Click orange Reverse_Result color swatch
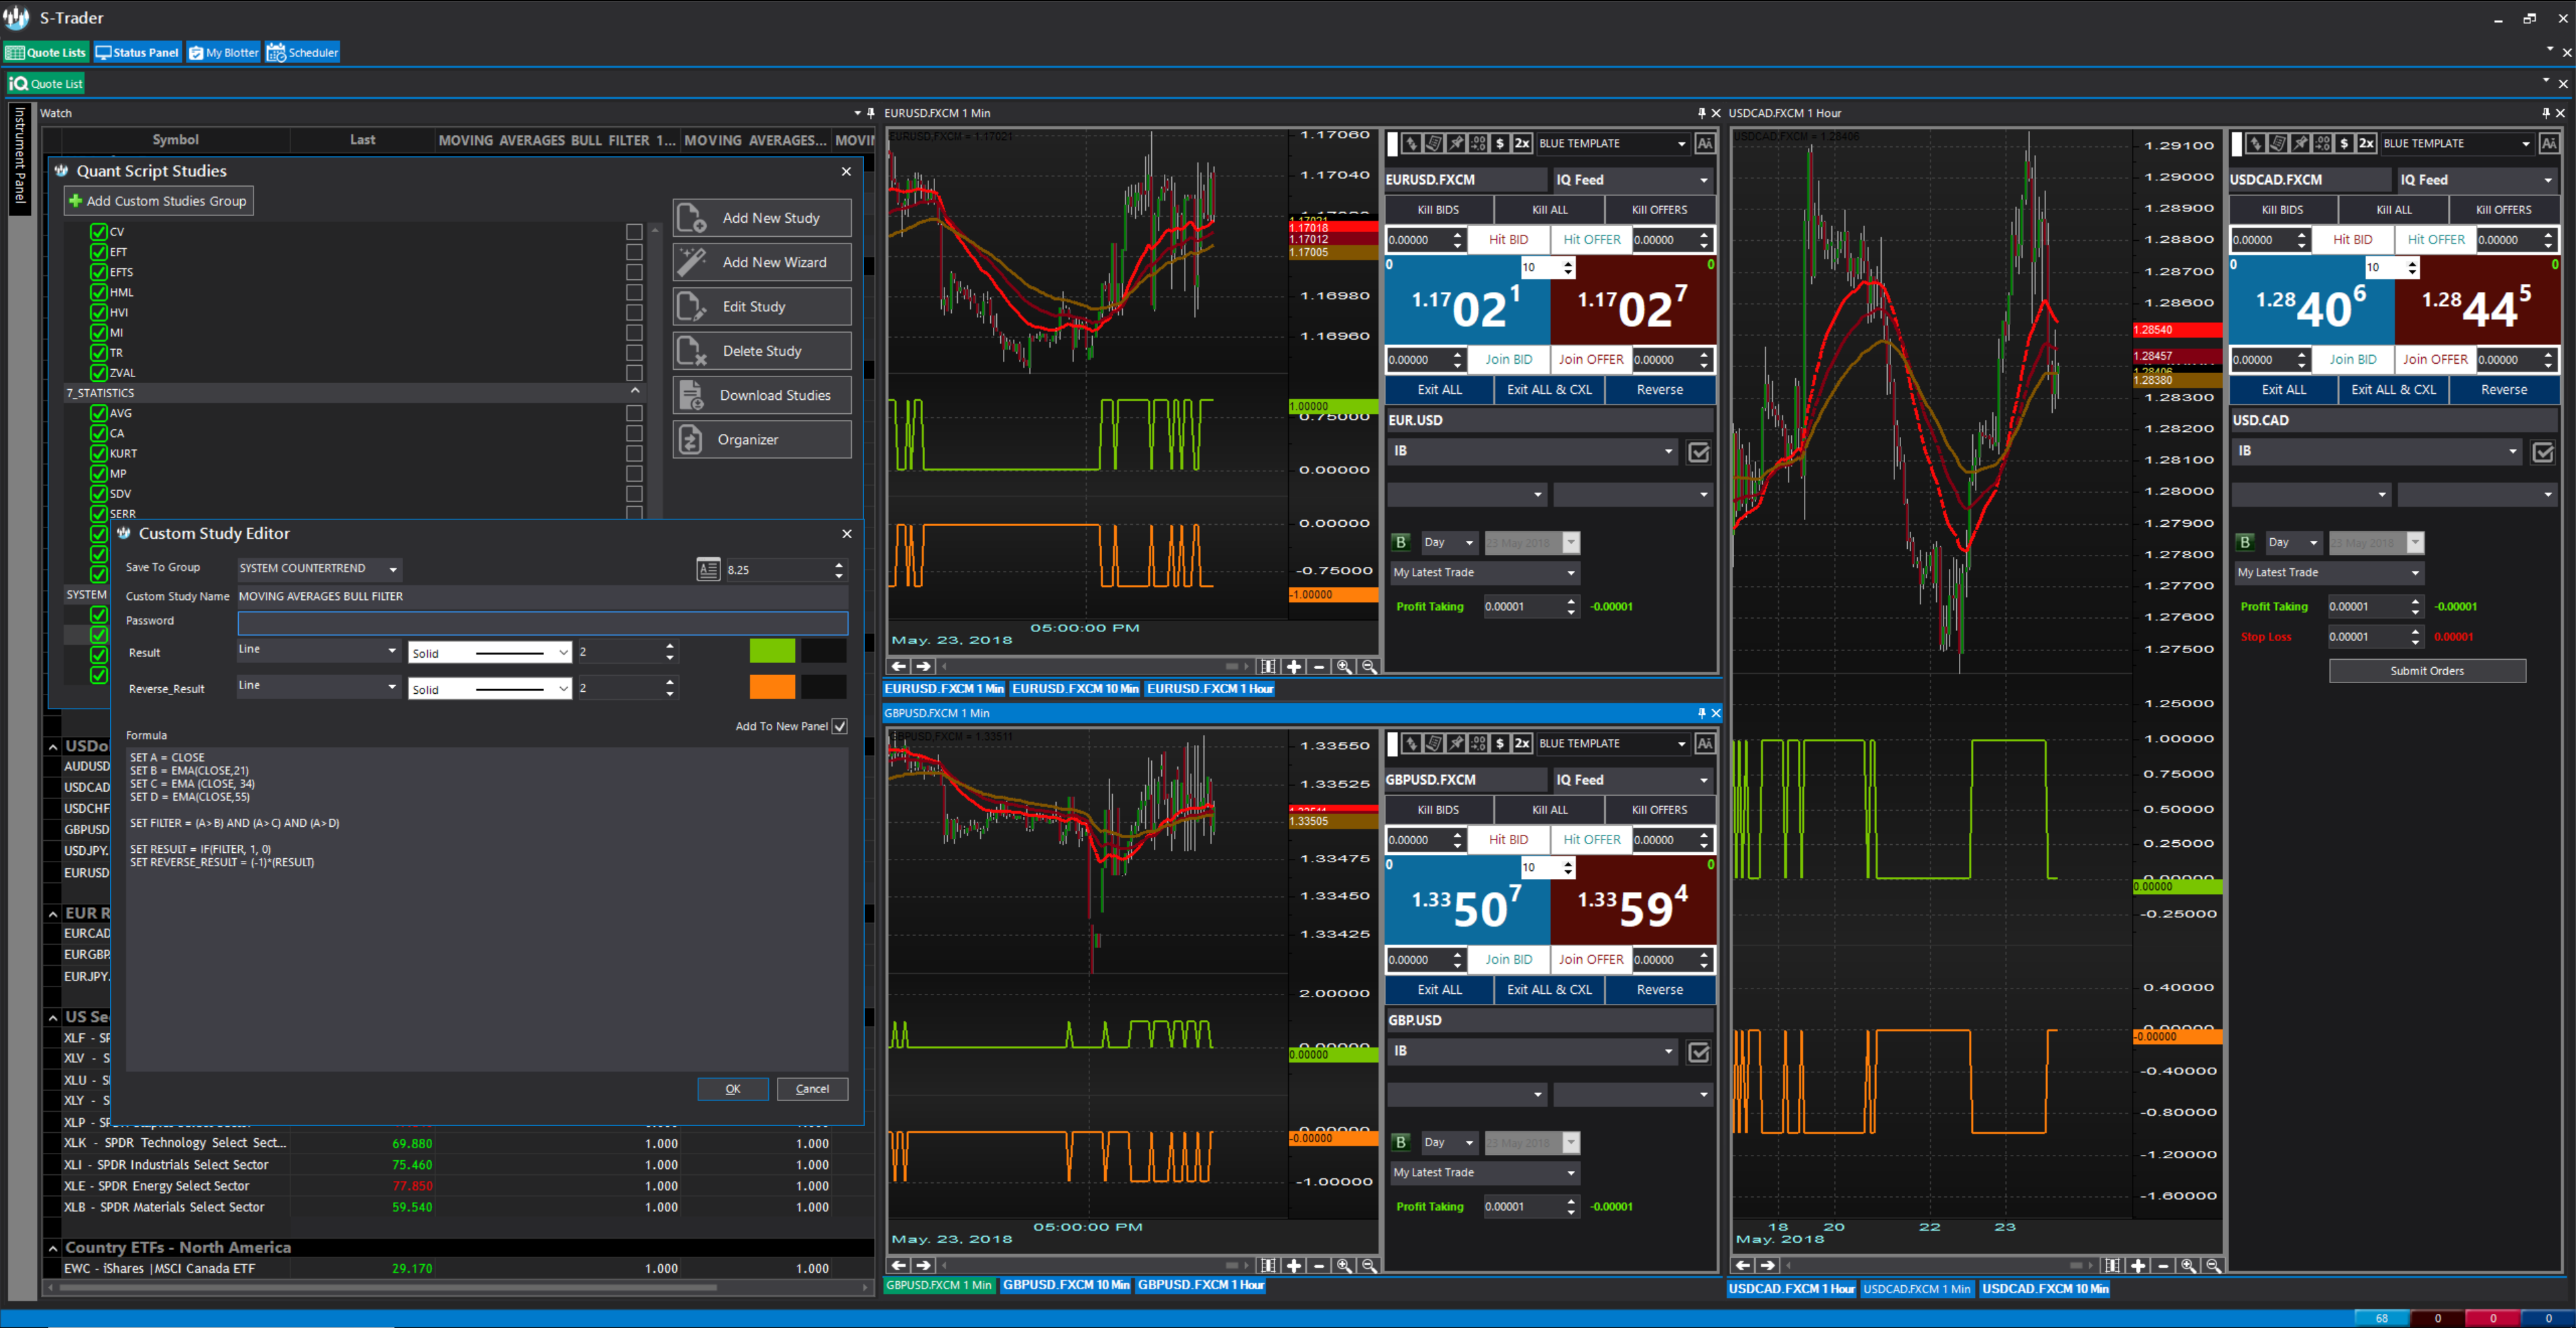 click(x=772, y=687)
